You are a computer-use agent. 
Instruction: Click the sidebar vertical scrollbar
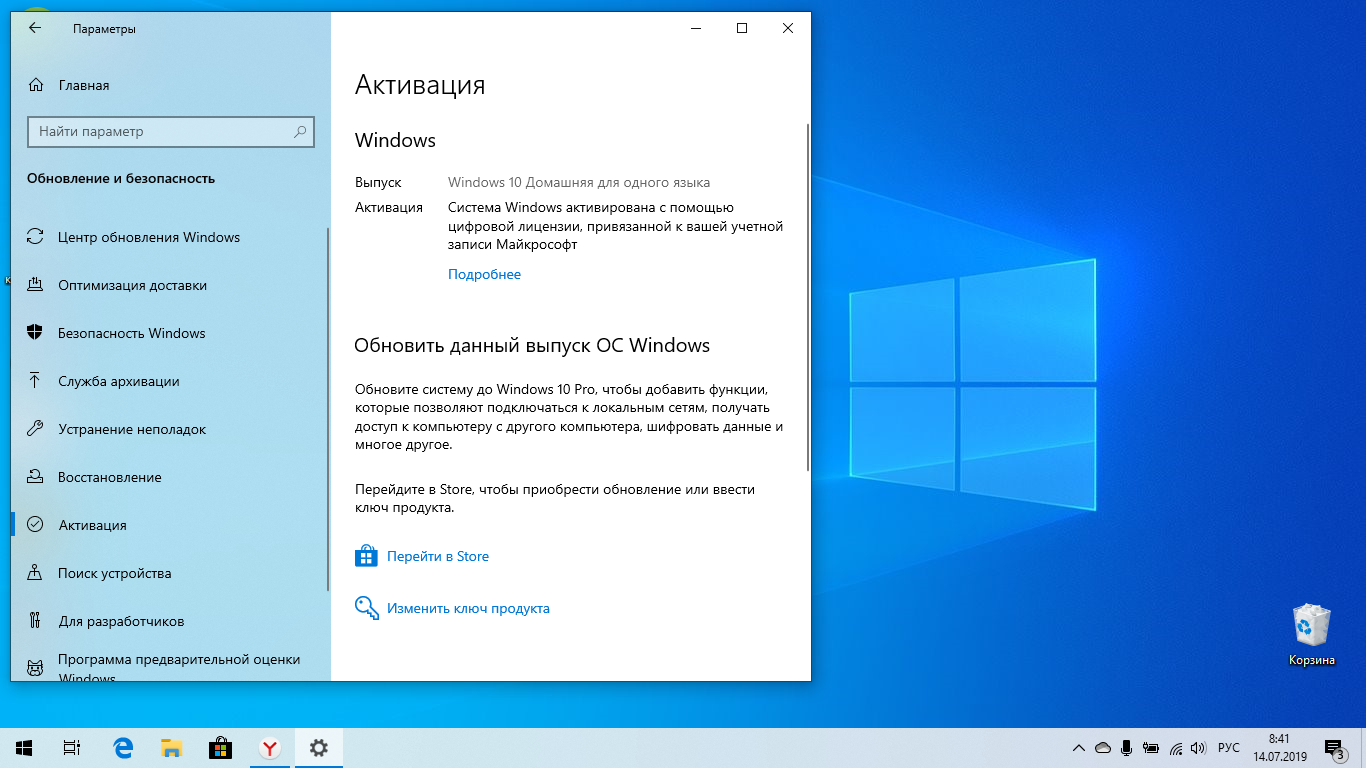point(327,408)
